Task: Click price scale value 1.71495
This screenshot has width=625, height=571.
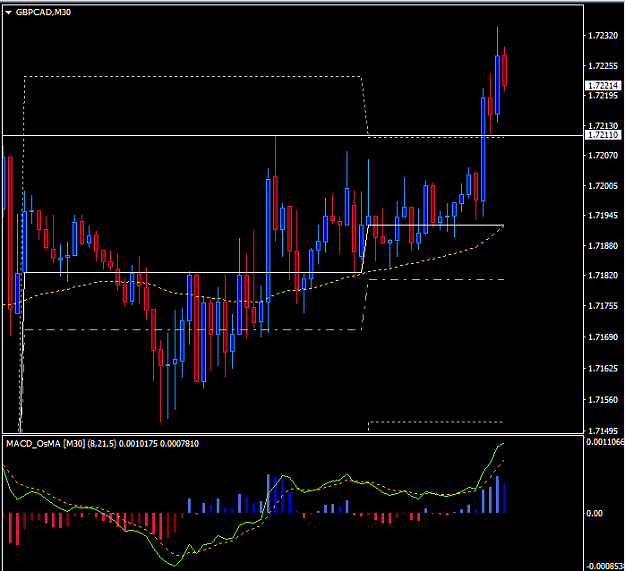Action: [603, 431]
